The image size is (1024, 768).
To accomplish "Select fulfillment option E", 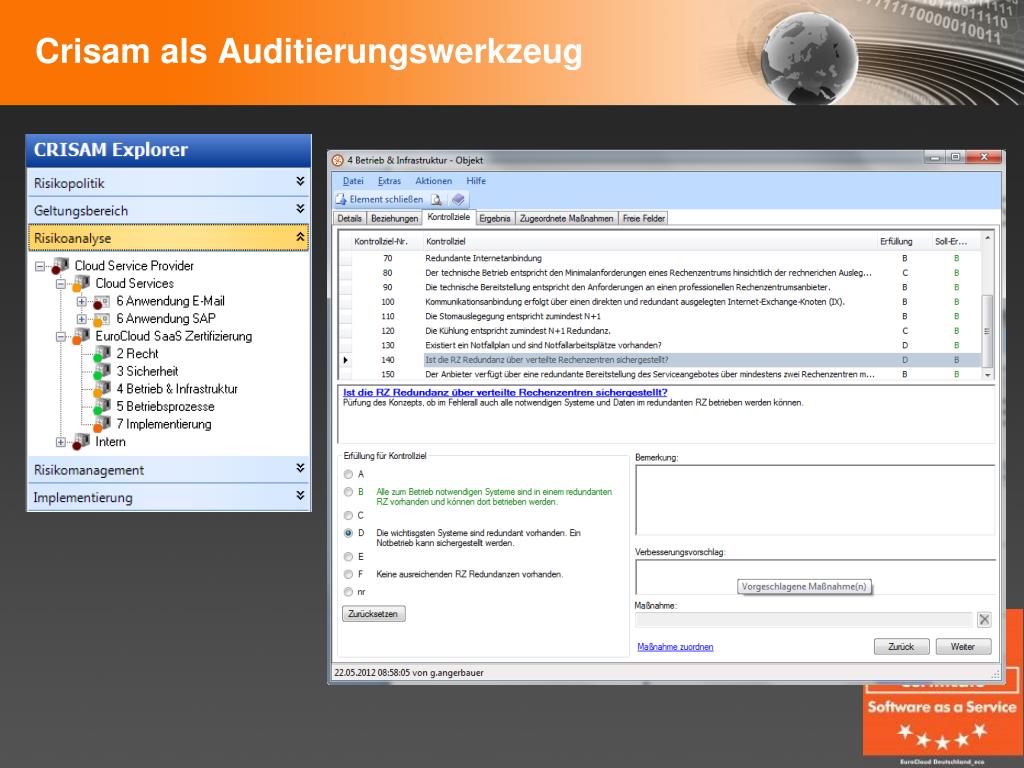I will point(348,556).
